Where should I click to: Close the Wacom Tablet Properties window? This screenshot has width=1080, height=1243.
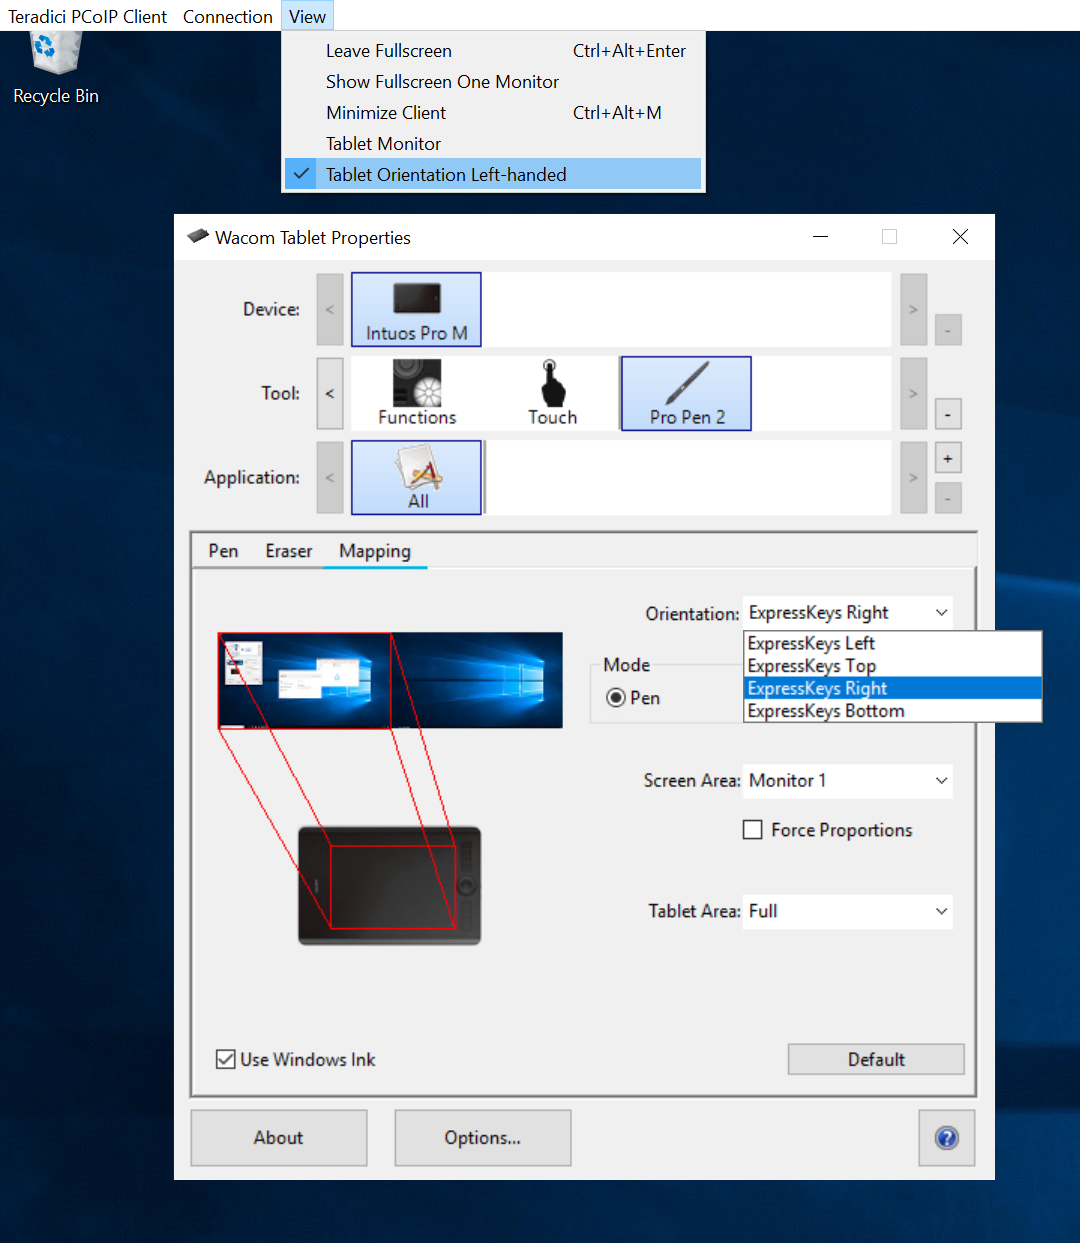960,237
